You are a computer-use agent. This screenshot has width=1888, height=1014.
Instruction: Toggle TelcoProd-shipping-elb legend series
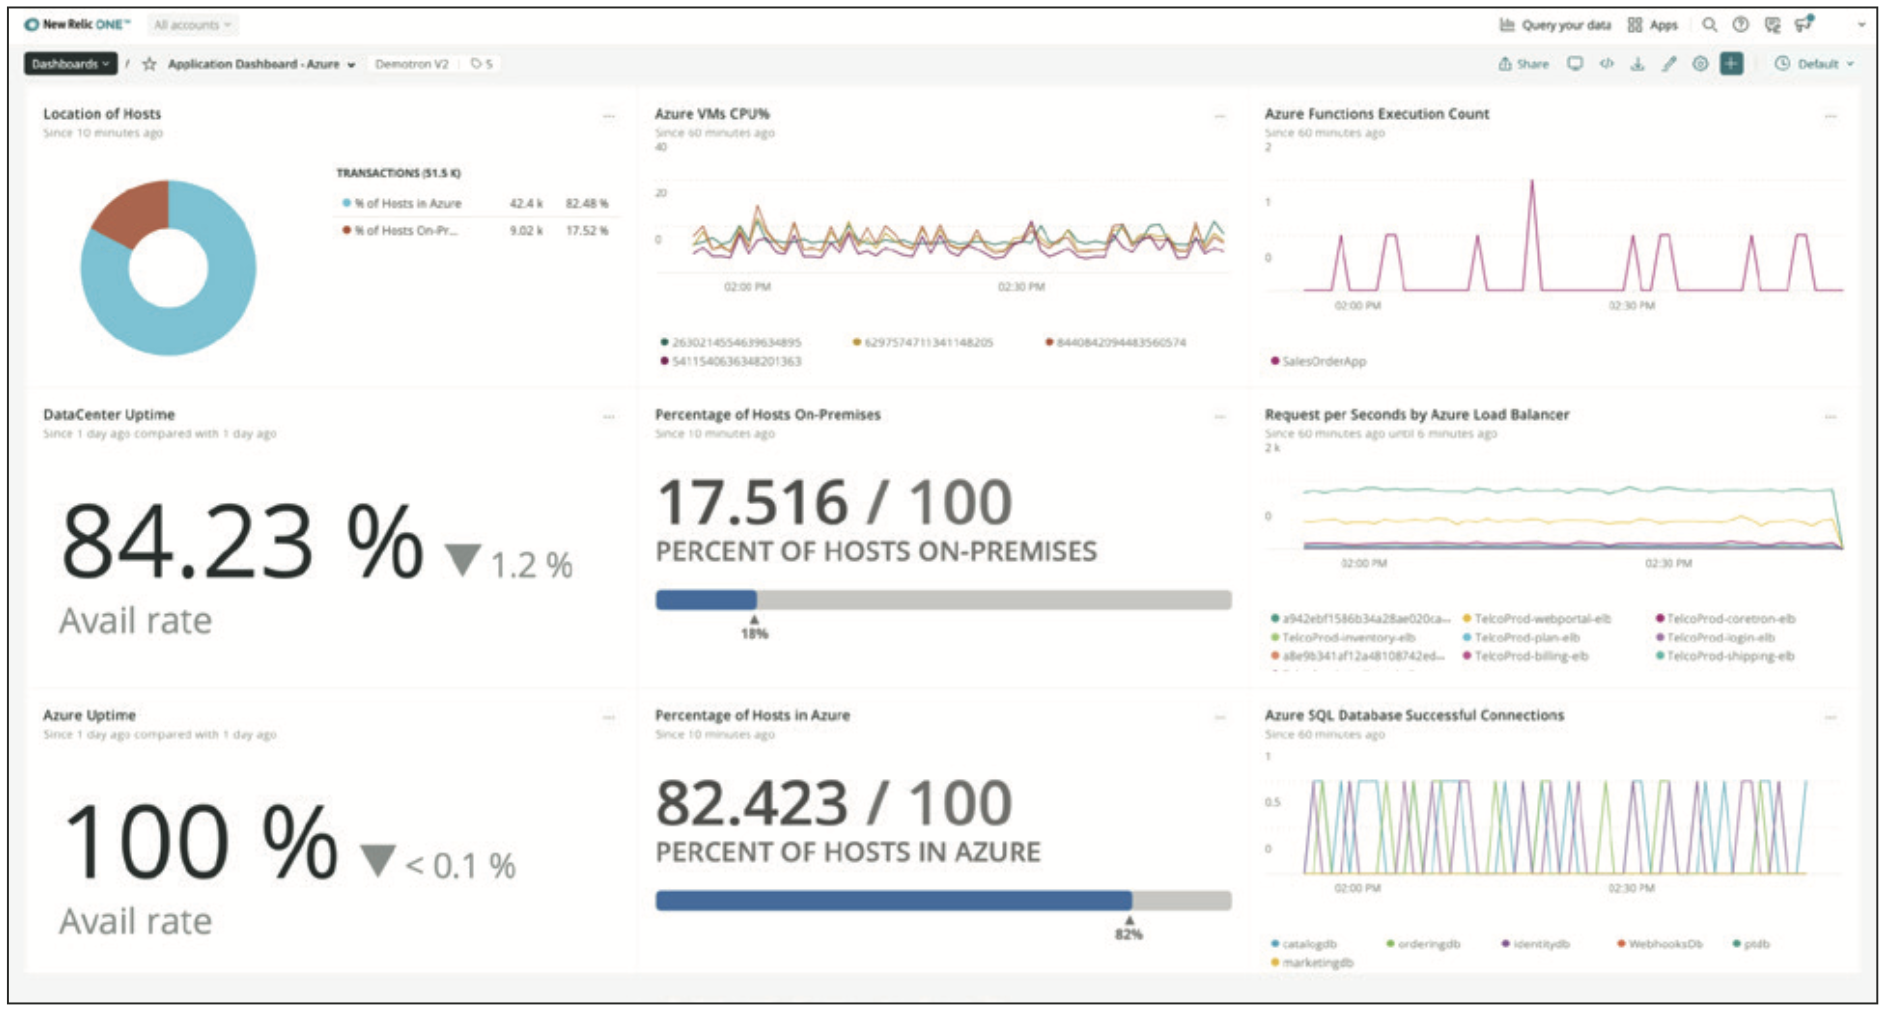[1725, 656]
